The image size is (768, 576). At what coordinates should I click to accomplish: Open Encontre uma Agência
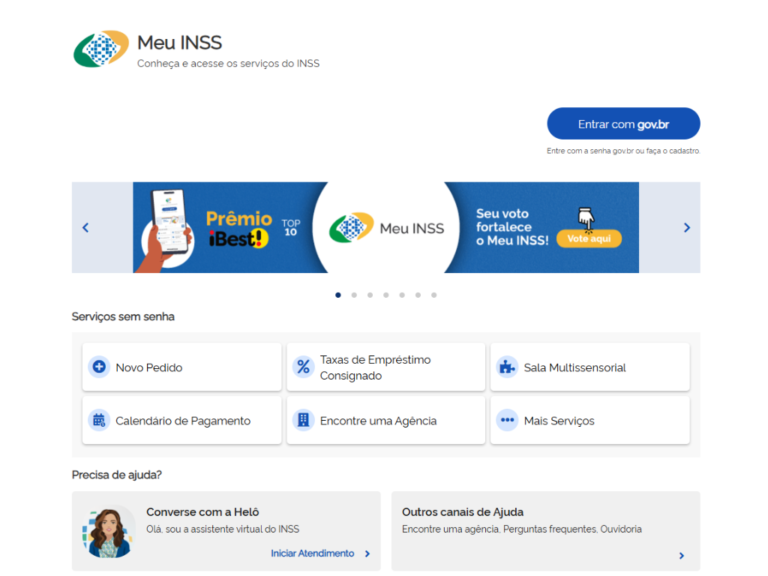click(386, 420)
